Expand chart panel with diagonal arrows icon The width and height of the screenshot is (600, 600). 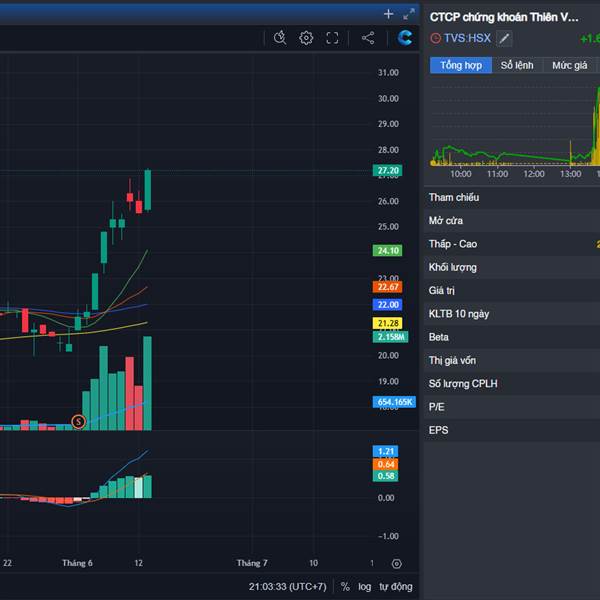click(409, 14)
